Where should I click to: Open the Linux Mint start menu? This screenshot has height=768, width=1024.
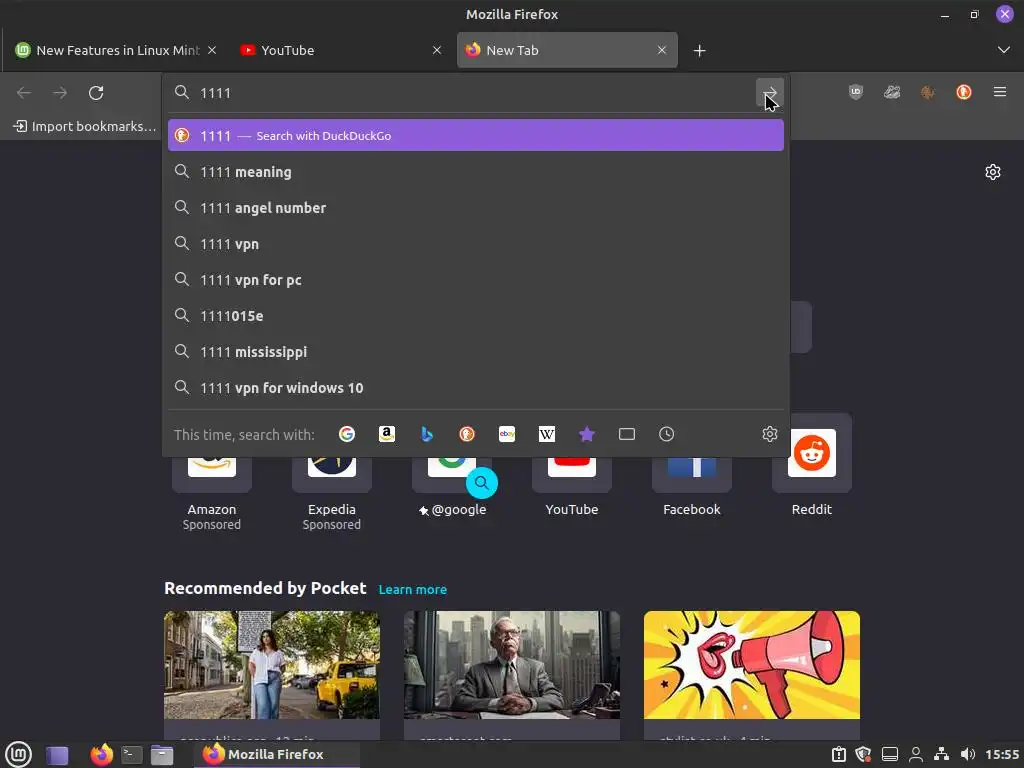click(x=18, y=754)
